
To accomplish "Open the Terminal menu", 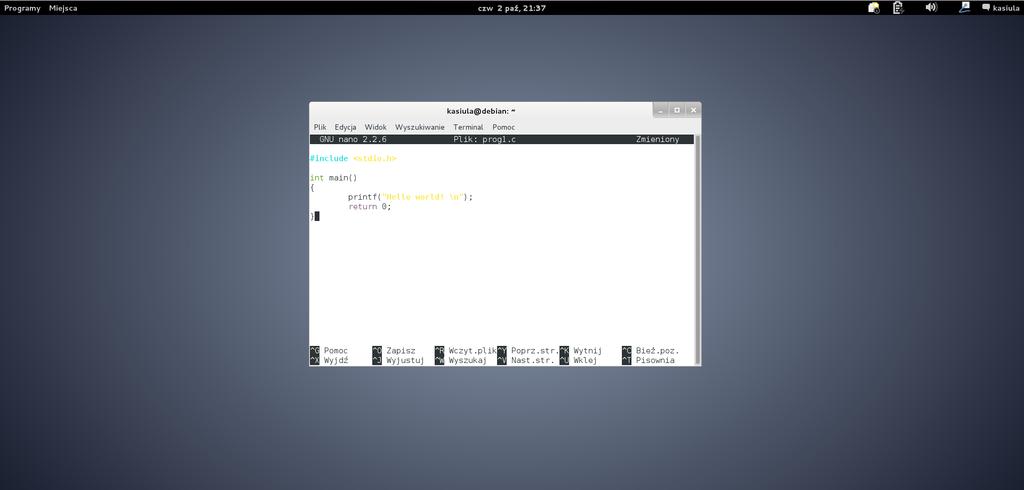I will [x=468, y=127].
